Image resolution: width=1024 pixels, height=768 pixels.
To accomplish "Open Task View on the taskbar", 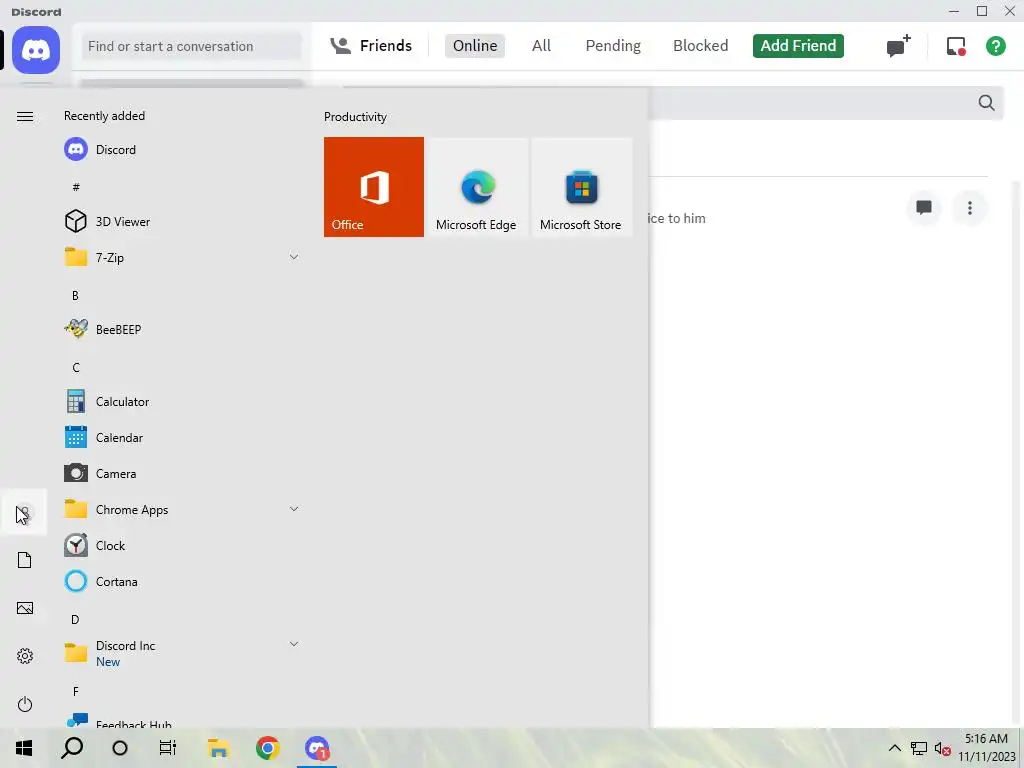I will 168,748.
